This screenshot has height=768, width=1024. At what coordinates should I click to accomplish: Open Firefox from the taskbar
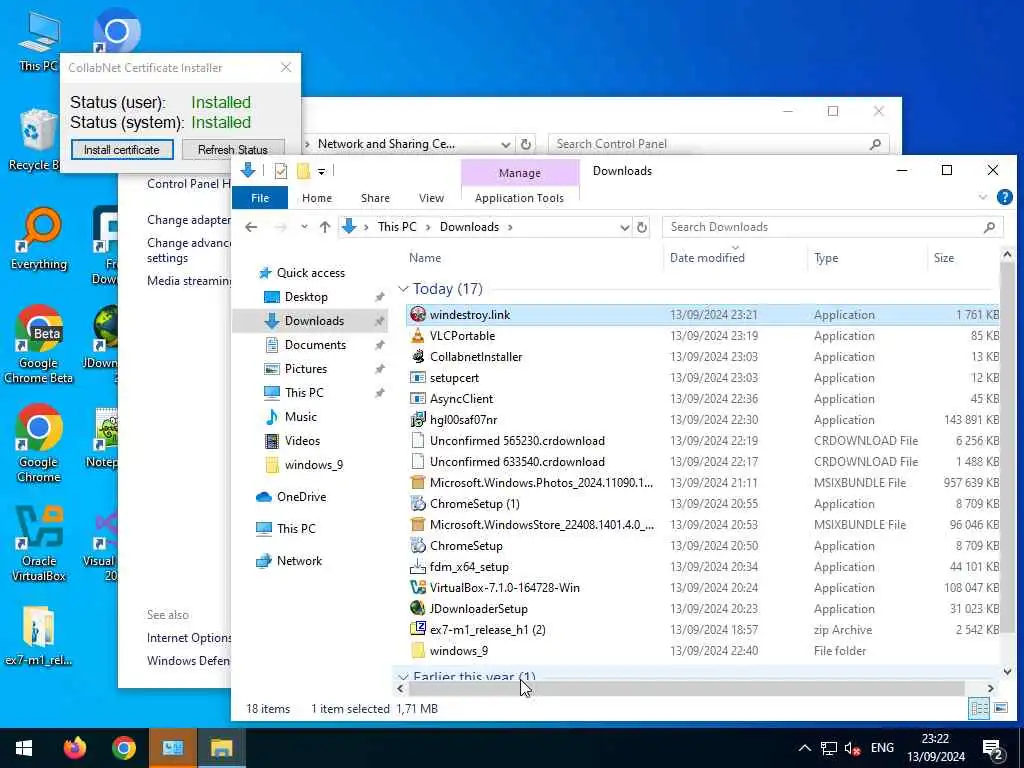coord(75,748)
